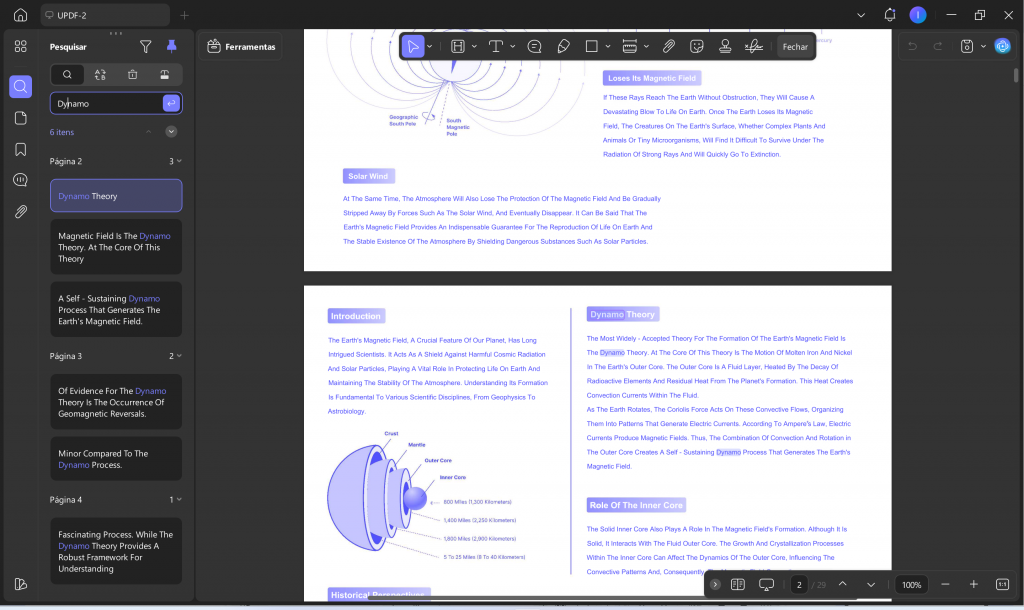Switch to the fourth search mode tab

pos(165,74)
